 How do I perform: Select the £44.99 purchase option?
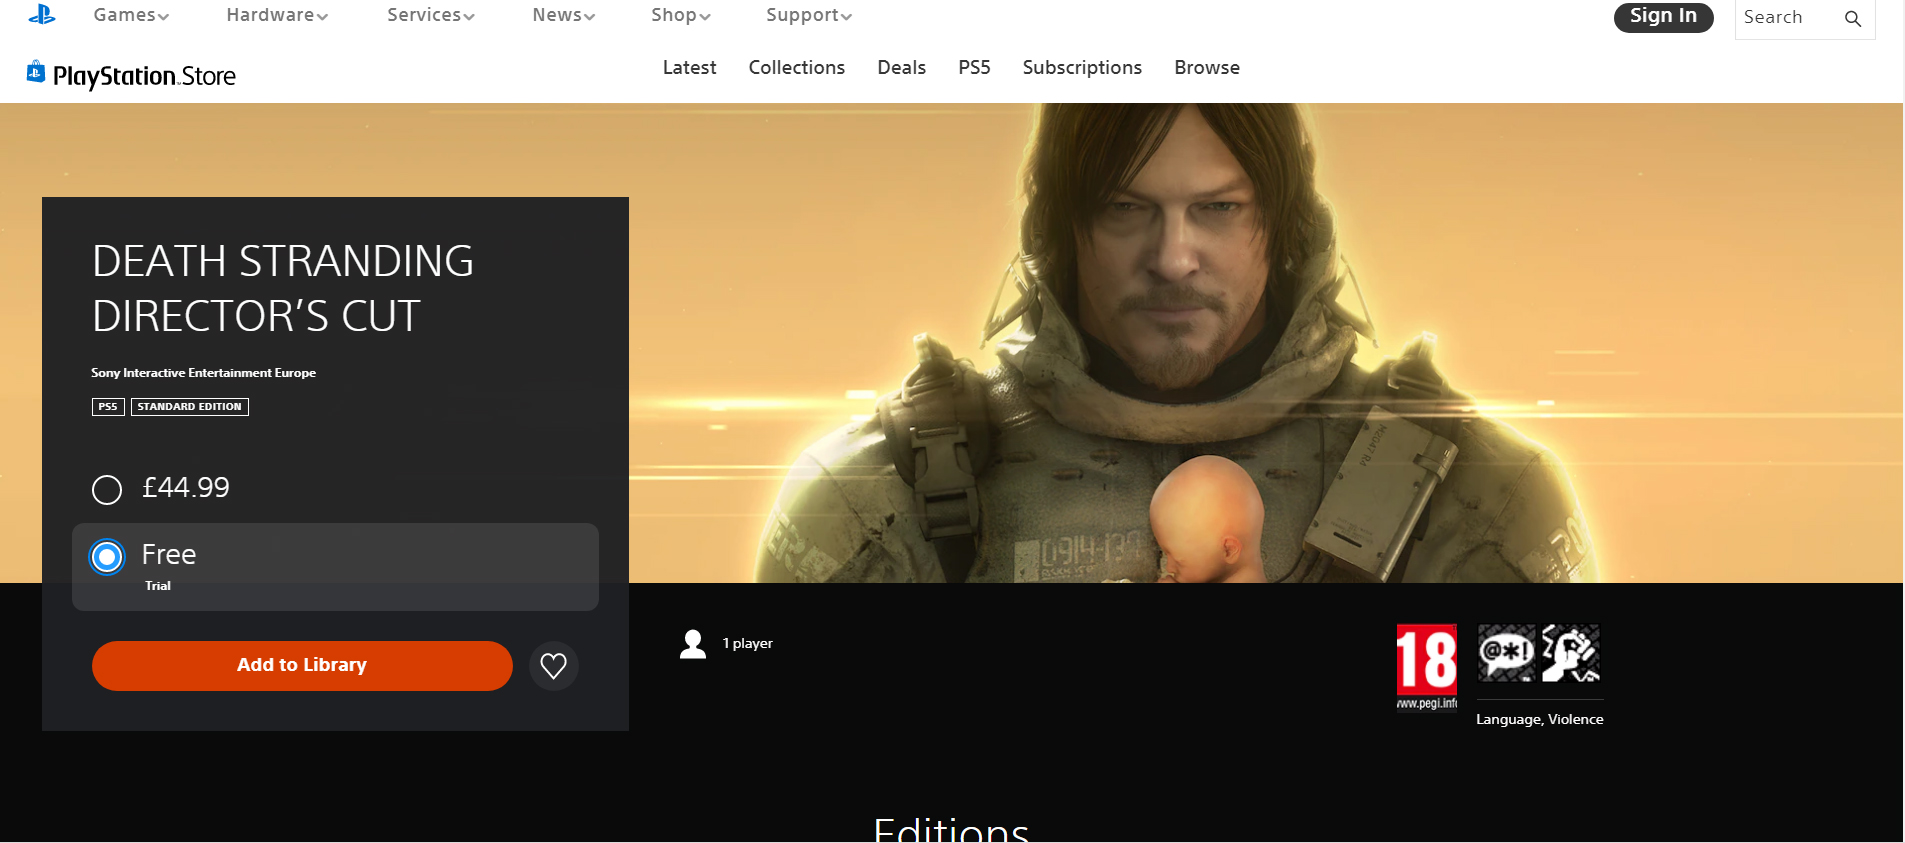point(107,489)
